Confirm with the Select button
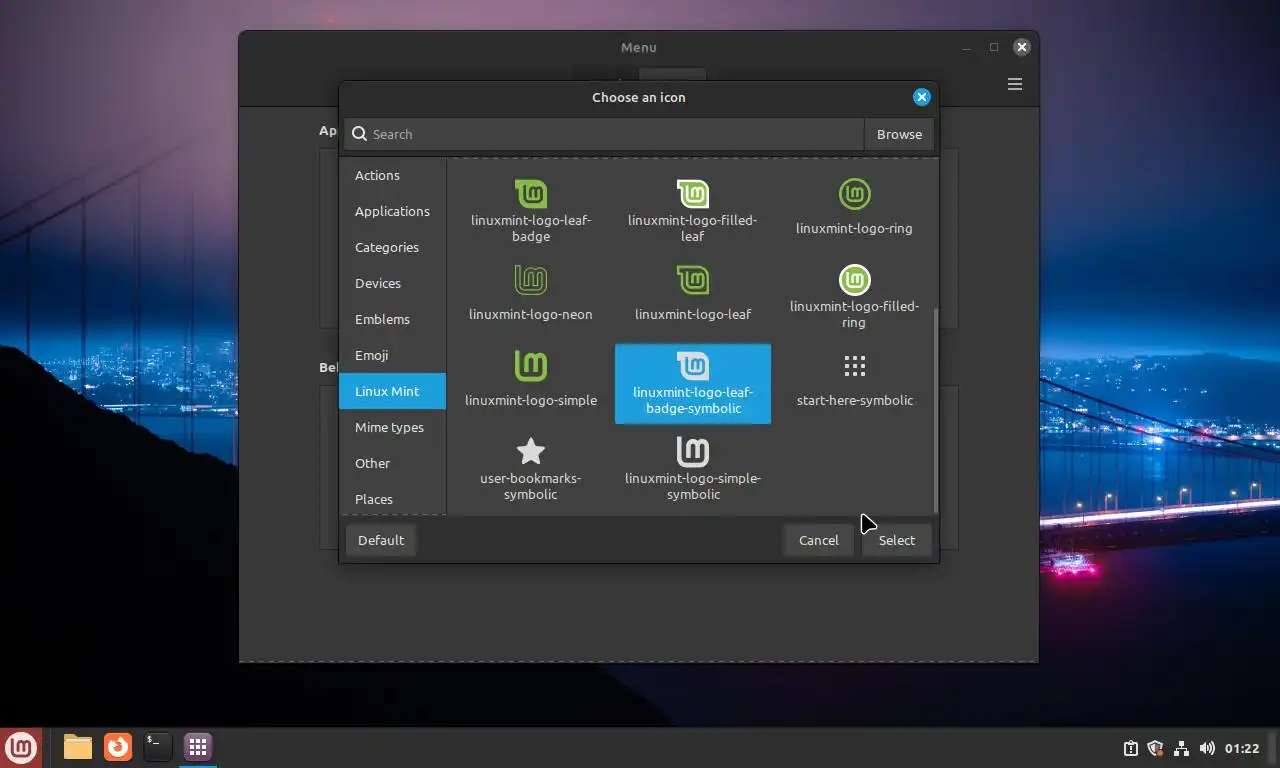Image resolution: width=1280 pixels, height=768 pixels. click(896, 540)
